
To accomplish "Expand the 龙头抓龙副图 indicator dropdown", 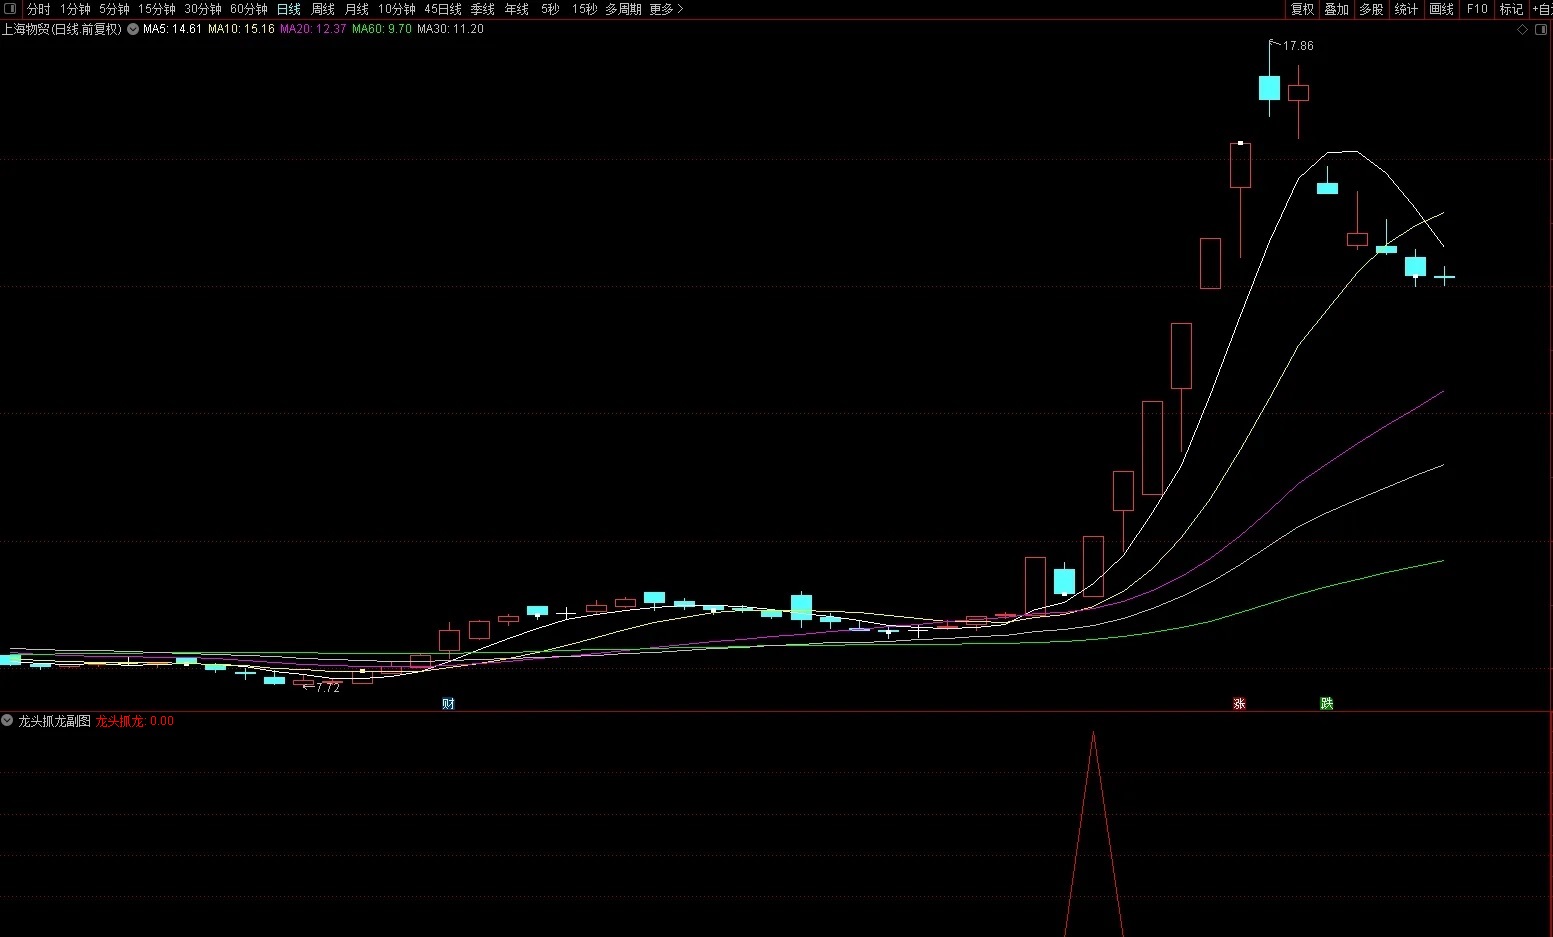I will (7, 721).
